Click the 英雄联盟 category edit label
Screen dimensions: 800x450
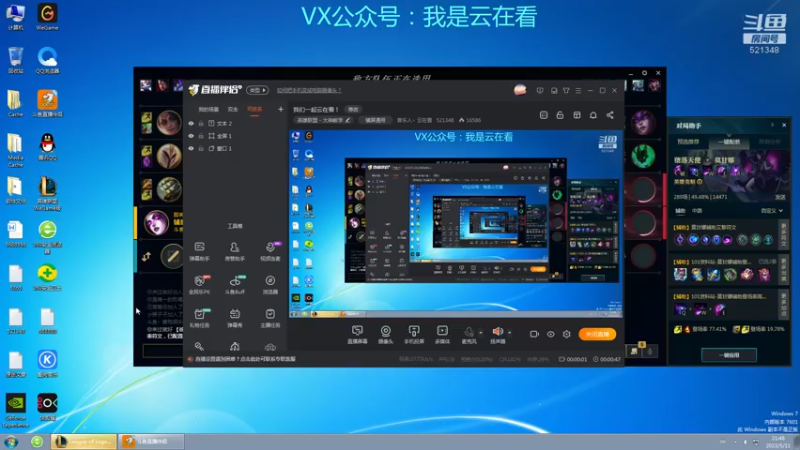point(323,120)
